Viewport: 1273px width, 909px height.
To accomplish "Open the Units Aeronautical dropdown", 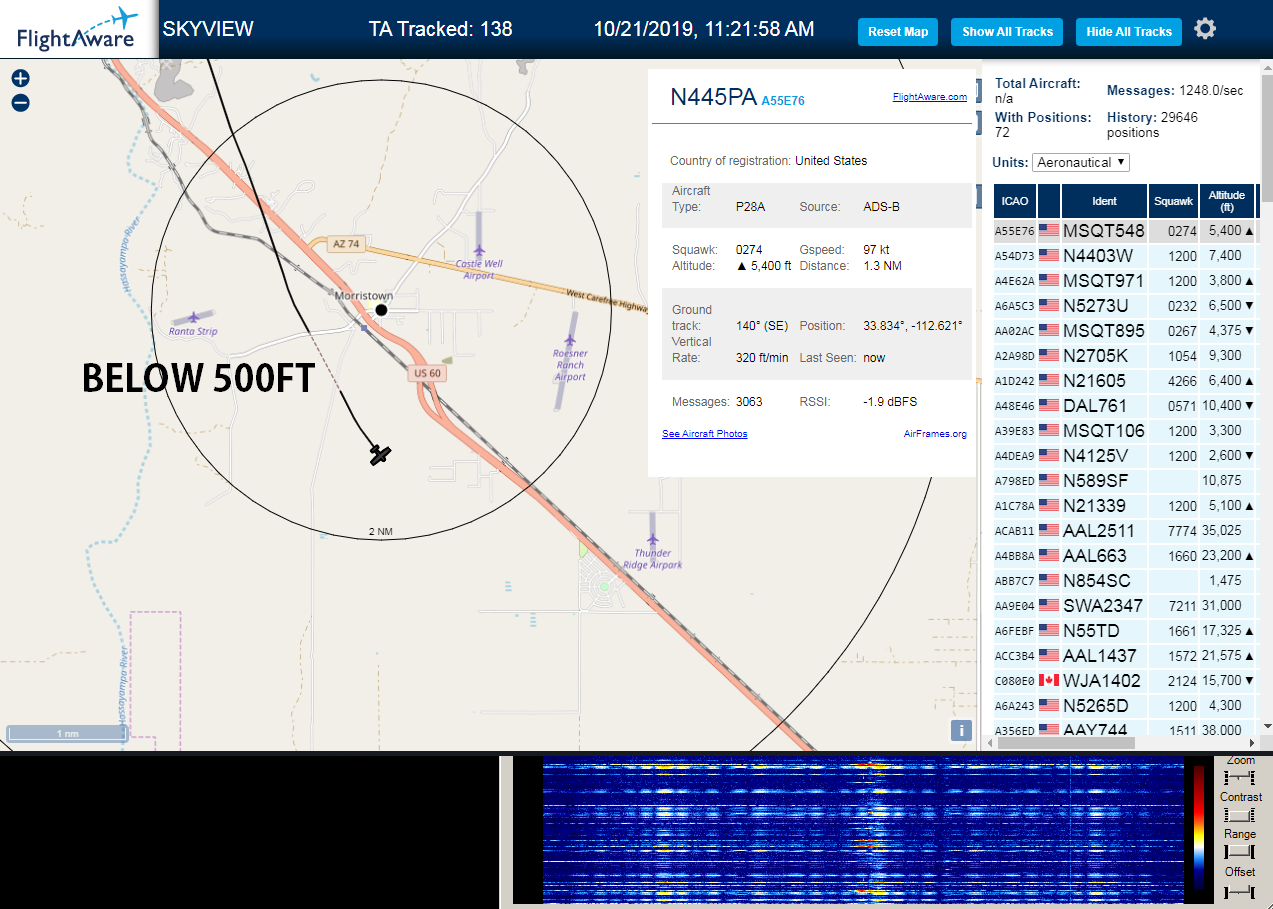I will click(1081, 162).
